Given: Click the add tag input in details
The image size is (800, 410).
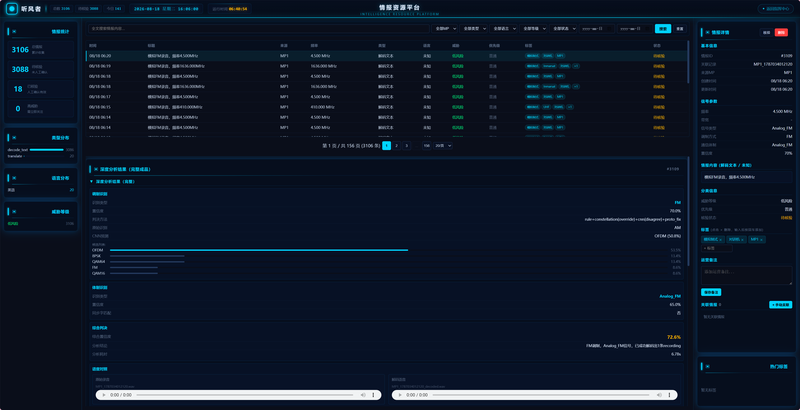Looking at the screenshot, I should [x=717, y=248].
